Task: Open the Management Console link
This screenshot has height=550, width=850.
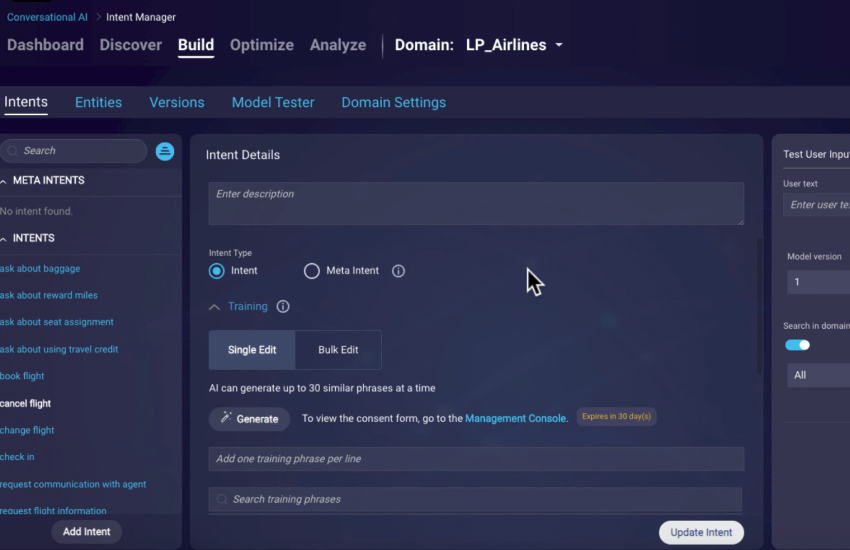Action: 516,418
